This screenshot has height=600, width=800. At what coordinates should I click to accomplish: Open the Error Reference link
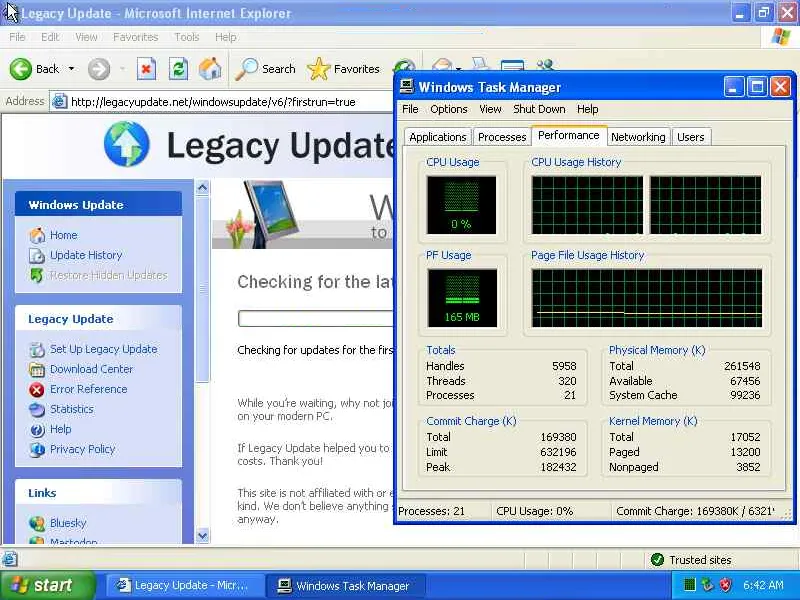coord(89,389)
